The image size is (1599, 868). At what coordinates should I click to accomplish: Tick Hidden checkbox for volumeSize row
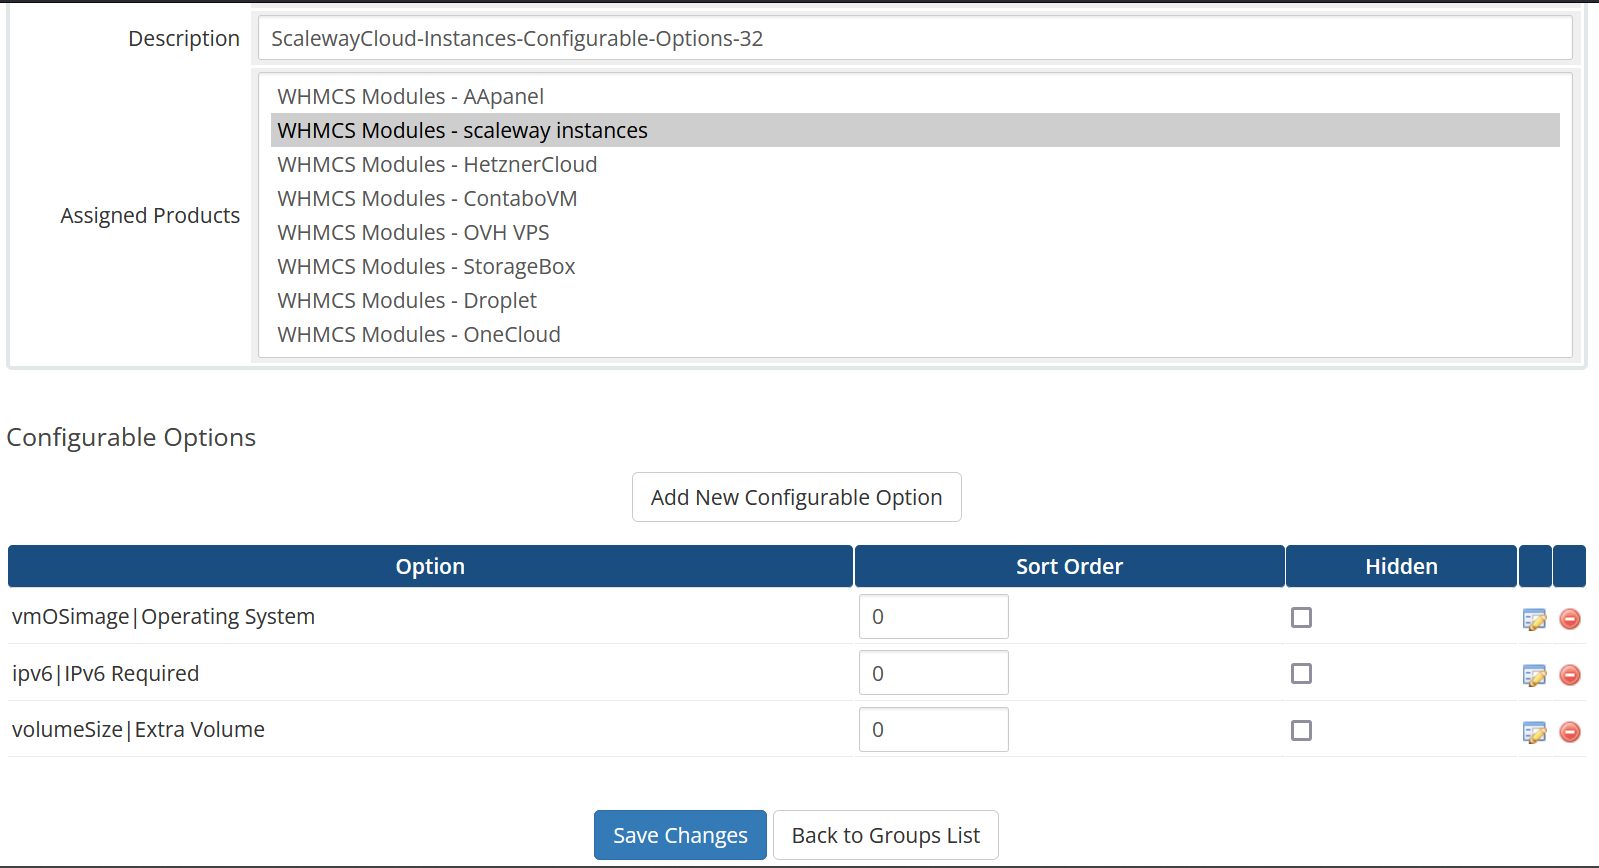click(x=1301, y=730)
